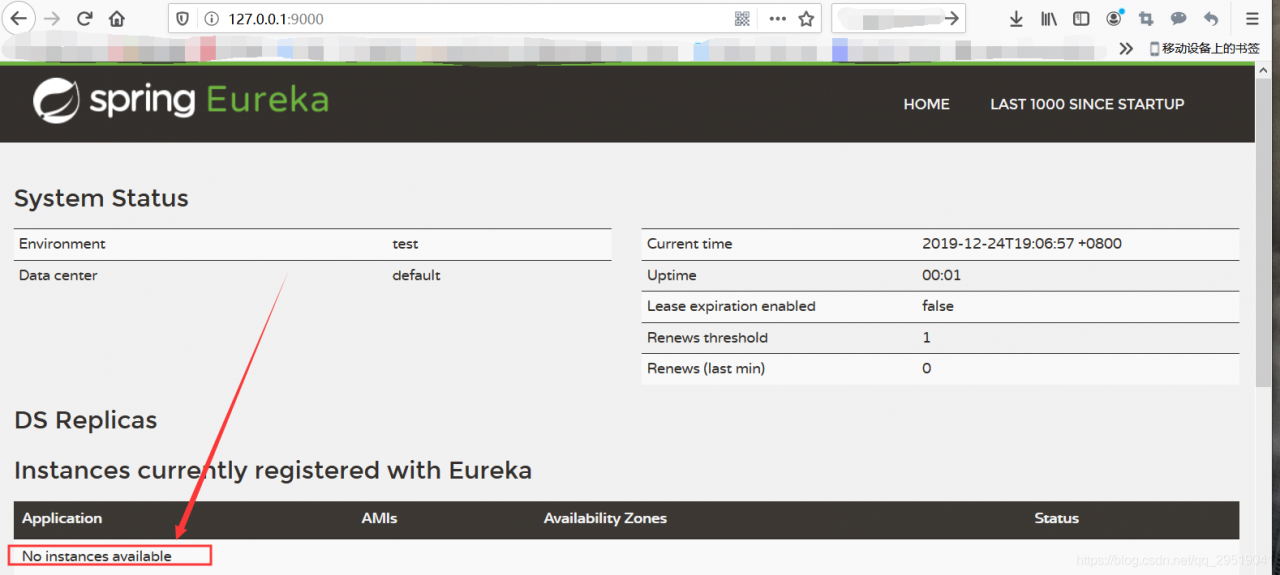Go back with the browser back arrow

click(x=19, y=18)
